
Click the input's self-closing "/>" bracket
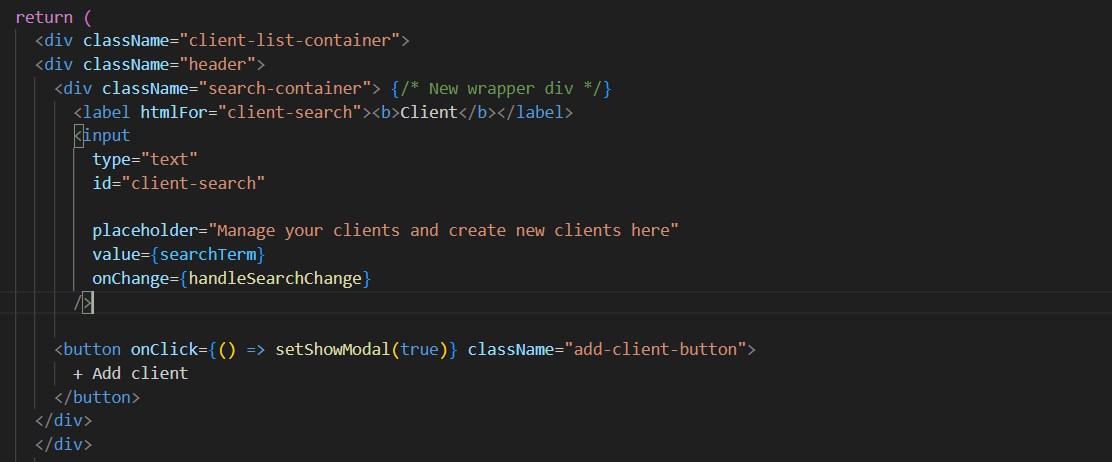coord(83,302)
